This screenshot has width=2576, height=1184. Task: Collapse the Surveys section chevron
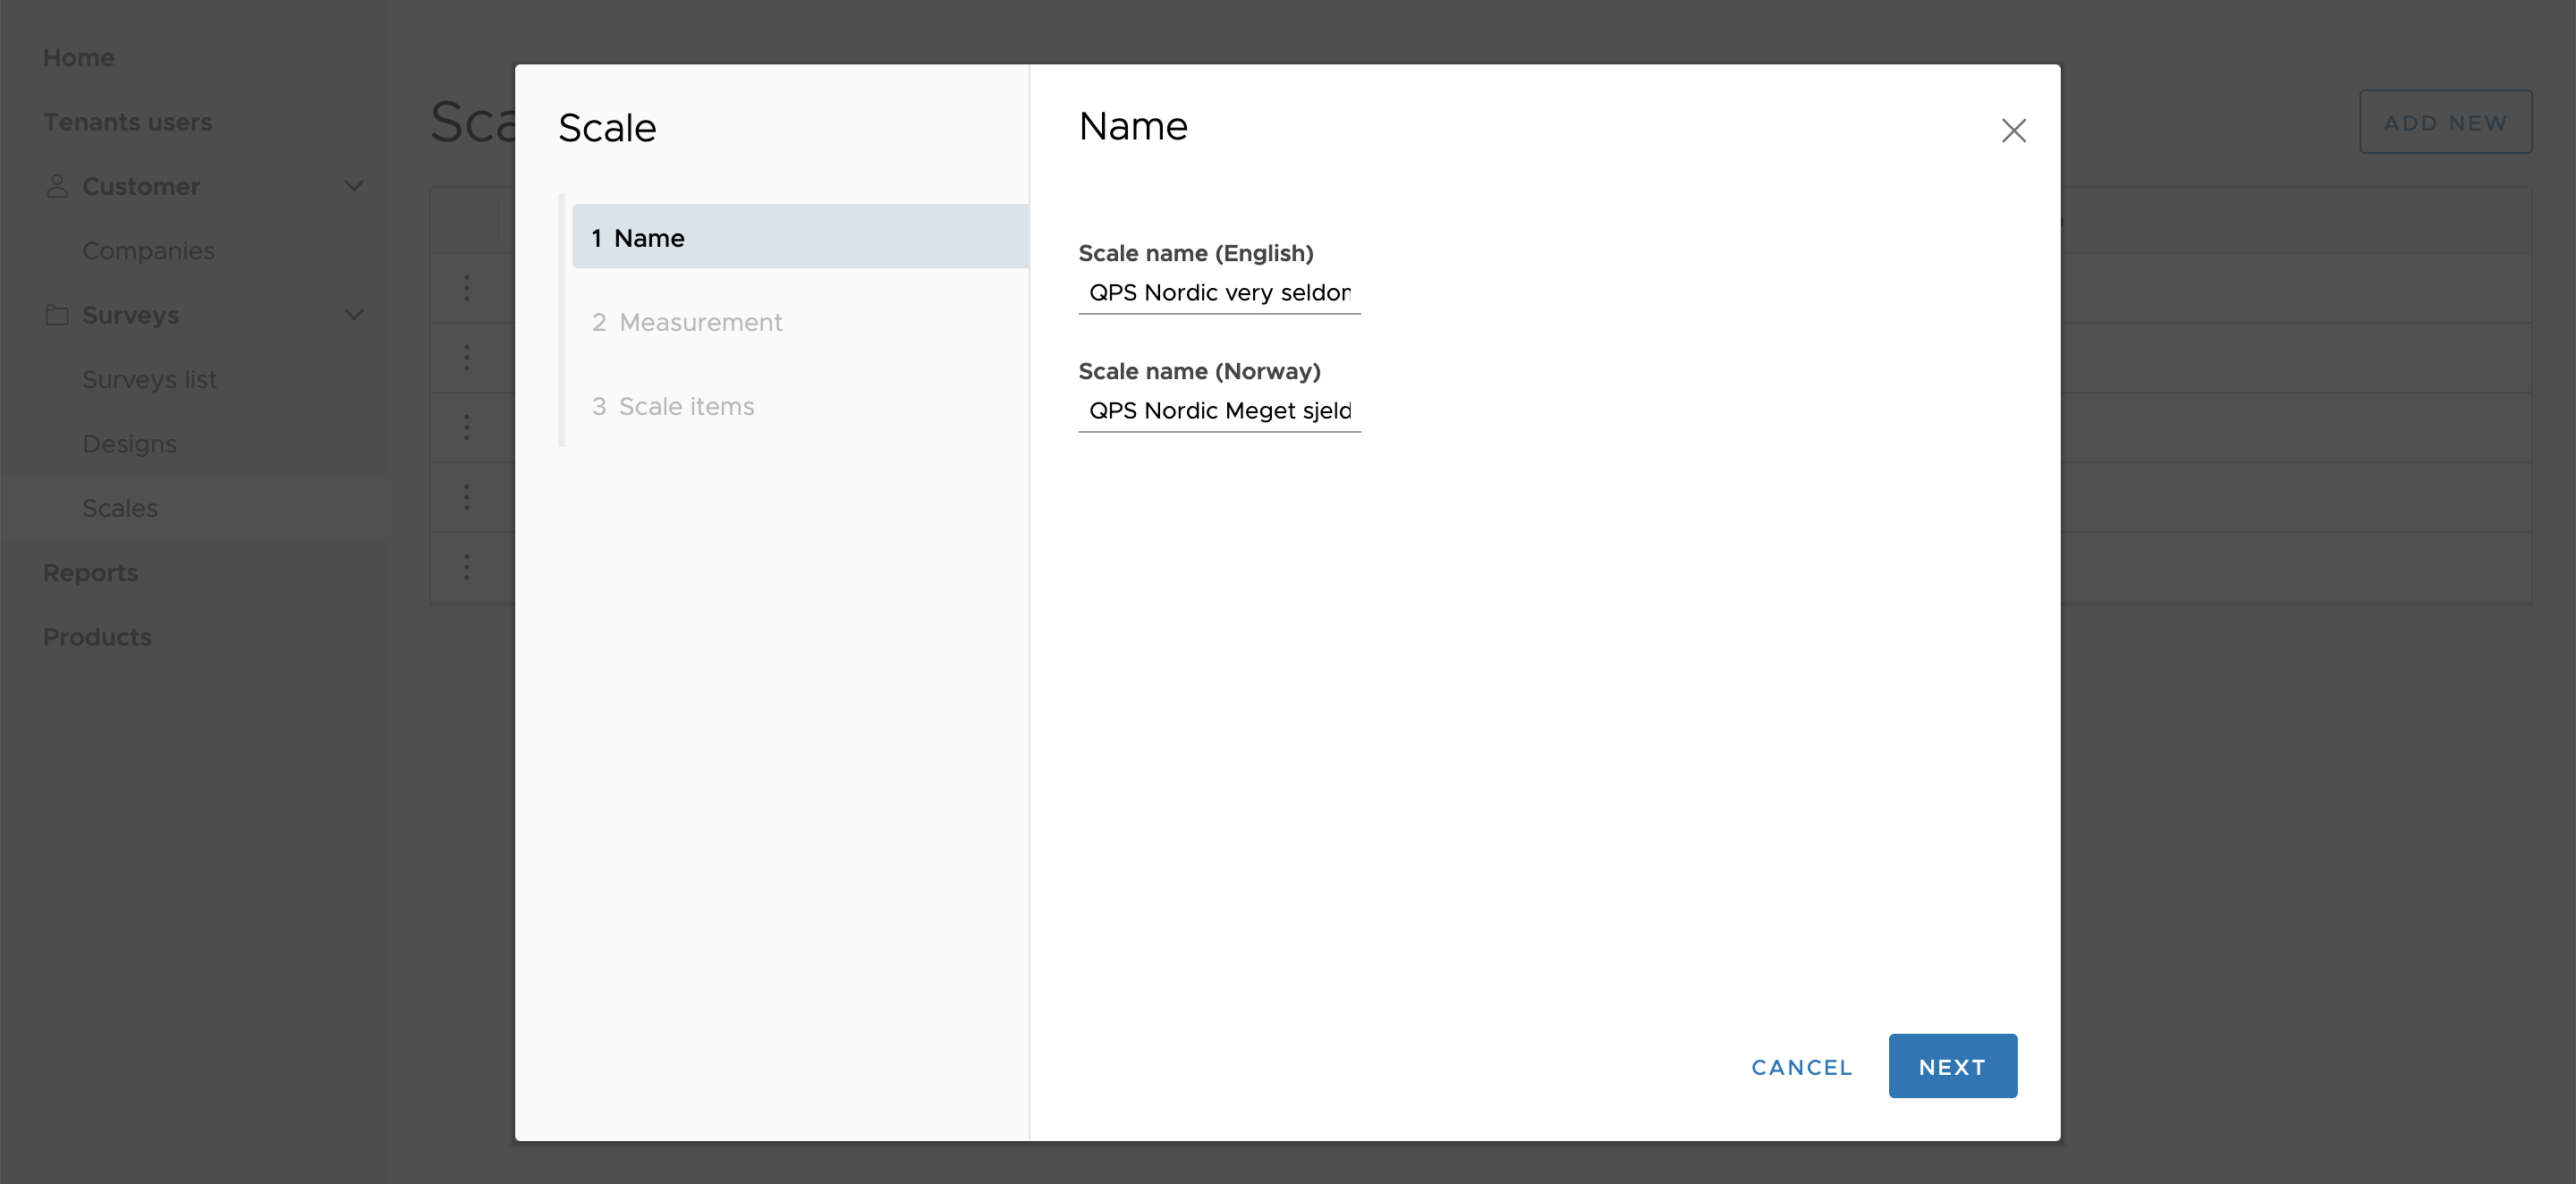click(354, 315)
